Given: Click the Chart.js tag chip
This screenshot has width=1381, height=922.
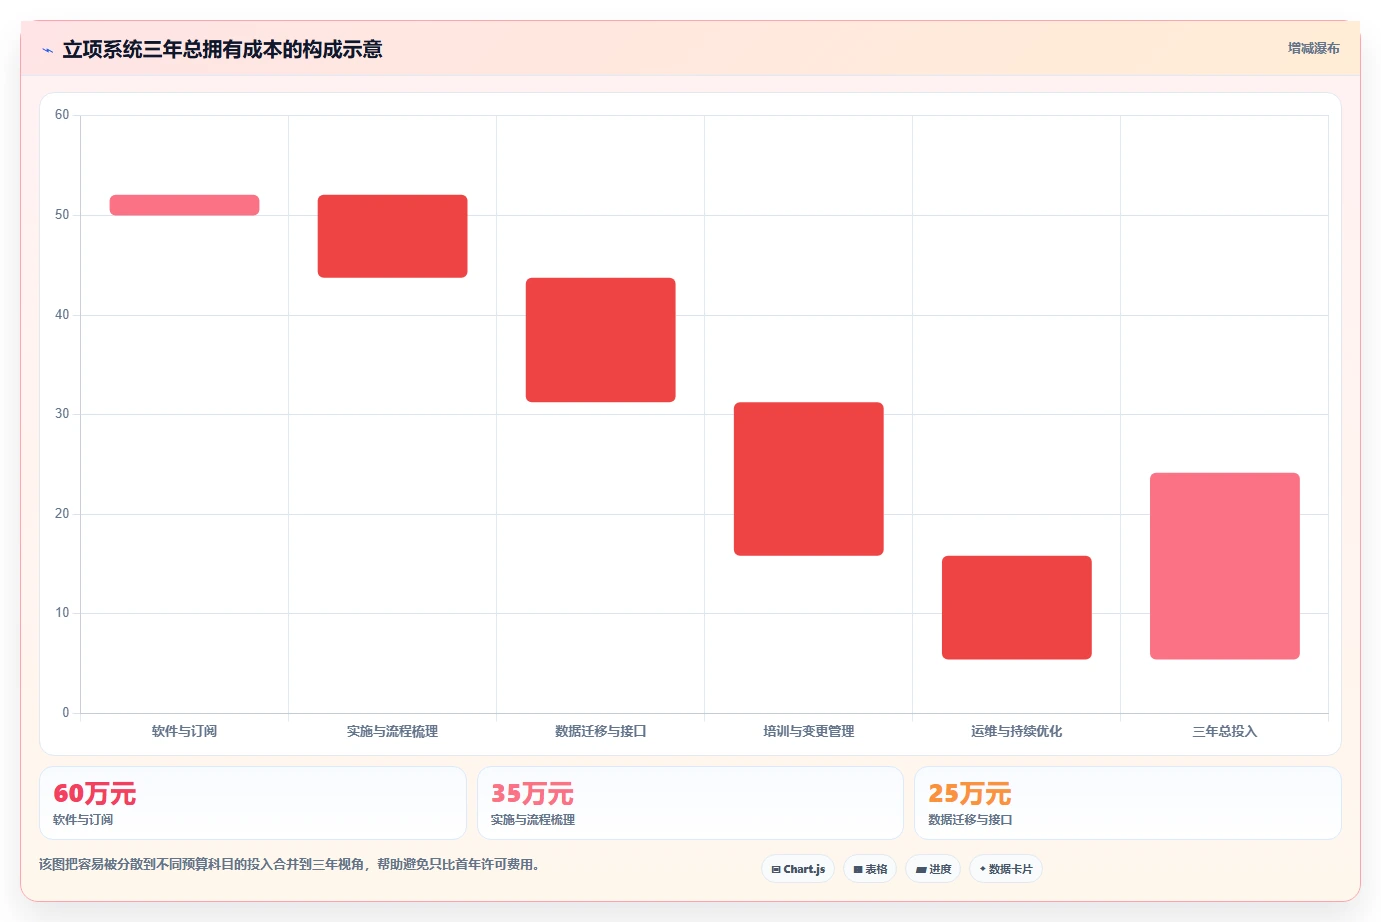Looking at the screenshot, I should pyautogui.click(x=798, y=869).
